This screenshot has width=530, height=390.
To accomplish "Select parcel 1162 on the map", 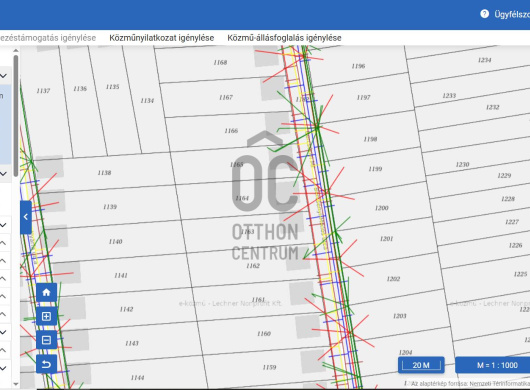I will pyautogui.click(x=253, y=266).
